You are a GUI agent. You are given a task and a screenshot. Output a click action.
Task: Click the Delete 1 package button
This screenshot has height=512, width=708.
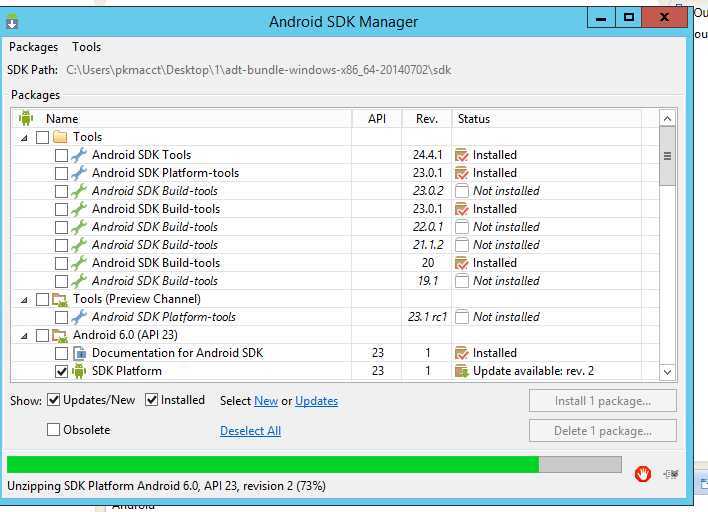tap(603, 431)
